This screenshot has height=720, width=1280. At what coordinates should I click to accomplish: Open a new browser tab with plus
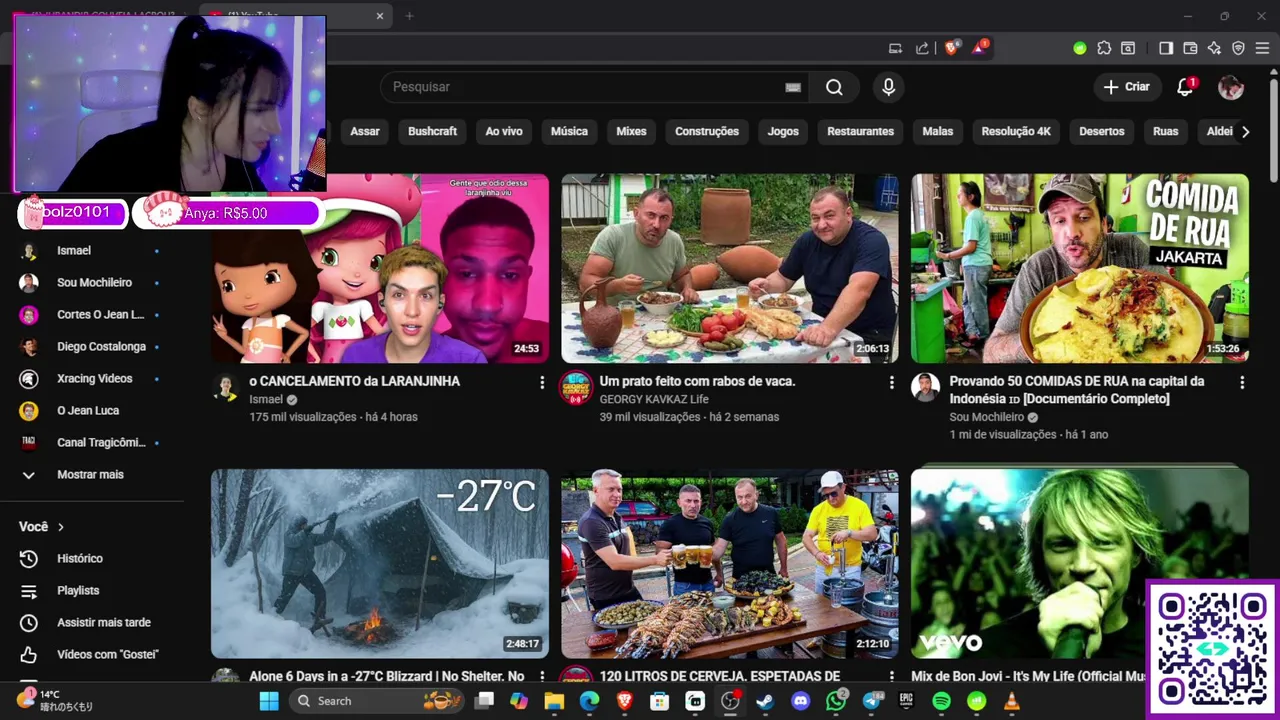click(409, 16)
